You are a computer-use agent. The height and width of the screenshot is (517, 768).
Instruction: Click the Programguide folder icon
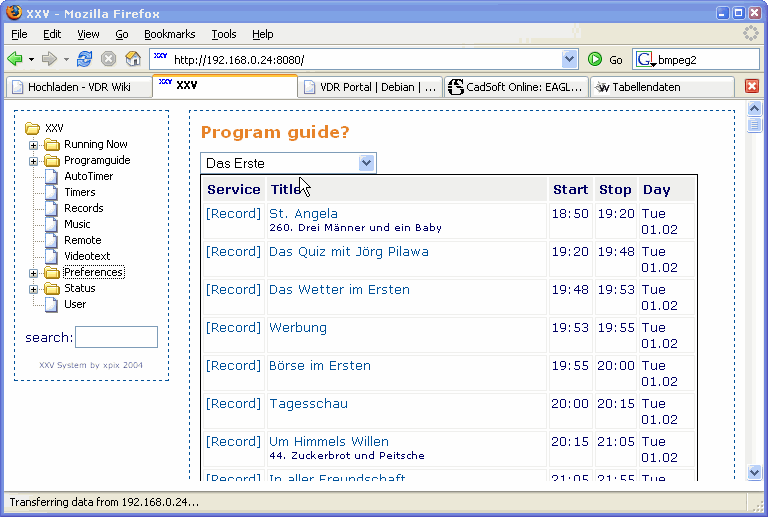pos(51,160)
